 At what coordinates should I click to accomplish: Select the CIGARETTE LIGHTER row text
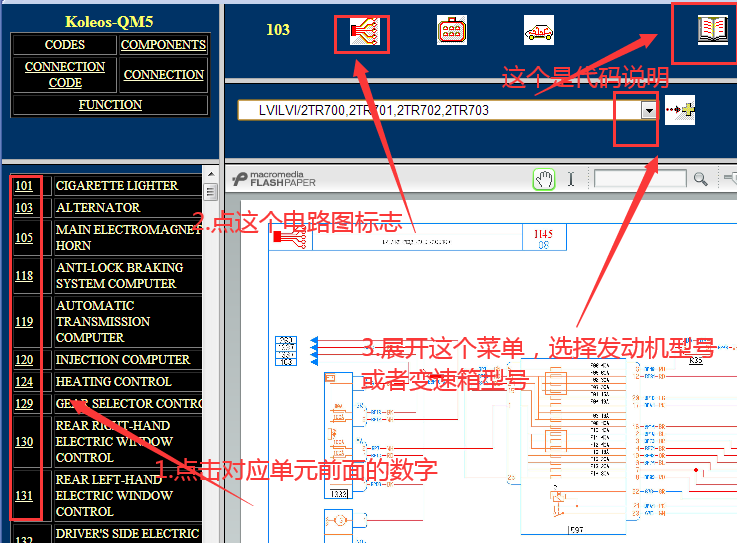click(117, 186)
